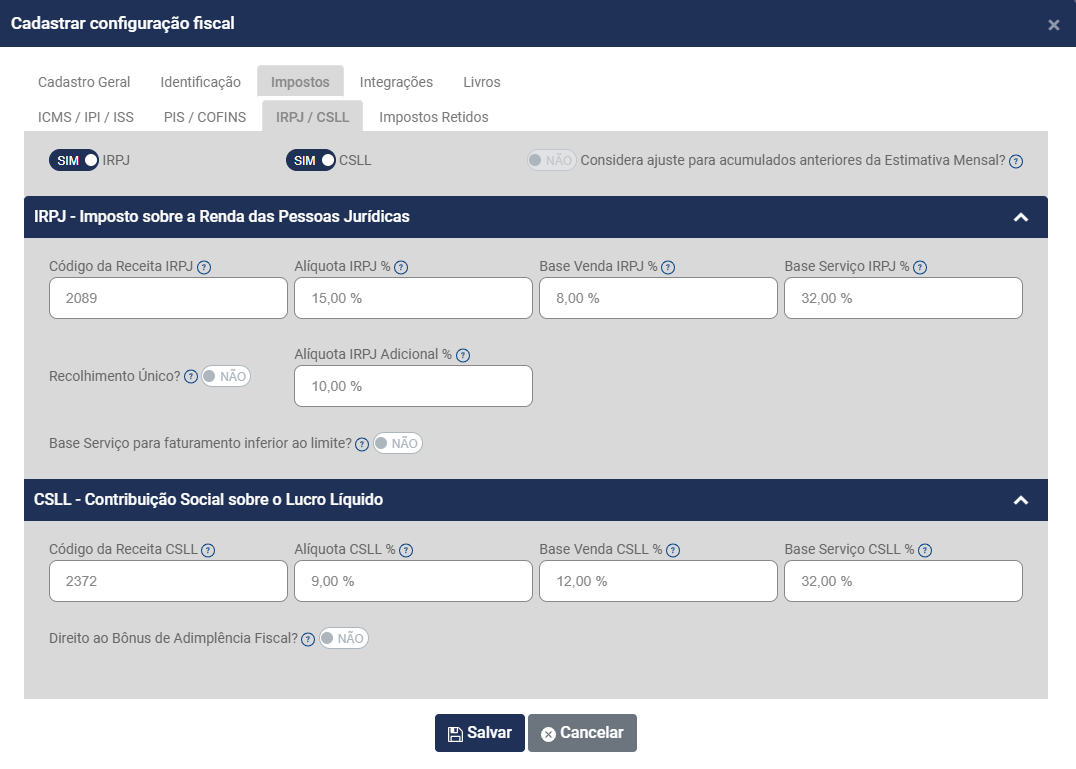Click the Cancelar button
The width and height of the screenshot is (1076, 769).
pyautogui.click(x=583, y=733)
